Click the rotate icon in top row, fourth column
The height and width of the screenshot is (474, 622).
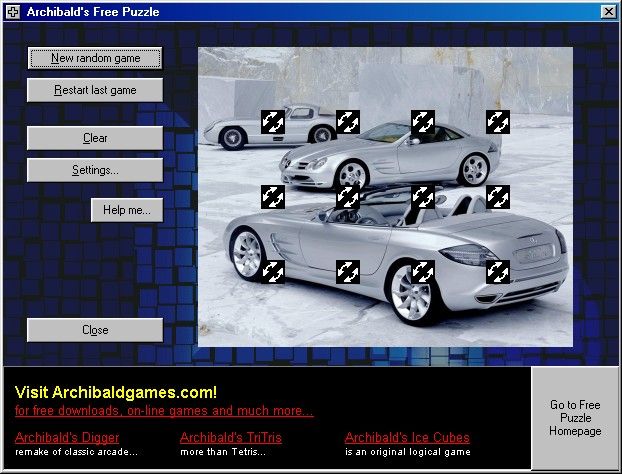498,122
